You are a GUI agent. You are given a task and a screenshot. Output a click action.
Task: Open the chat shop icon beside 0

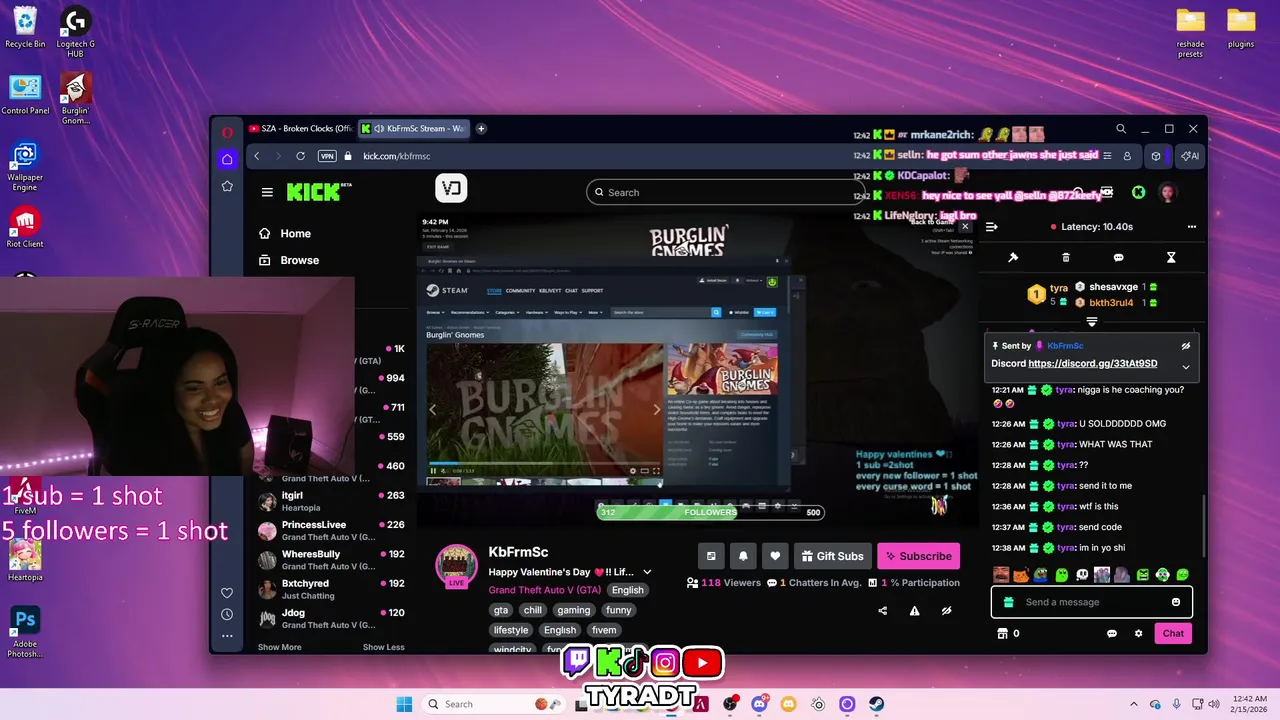click(x=1002, y=633)
